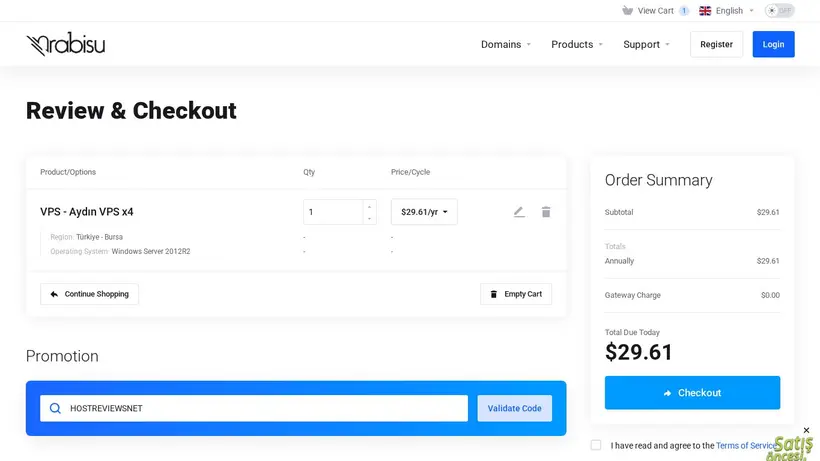Toggle the dark mode OFF switch
This screenshot has width=820, height=461.
pyautogui.click(x=780, y=10)
